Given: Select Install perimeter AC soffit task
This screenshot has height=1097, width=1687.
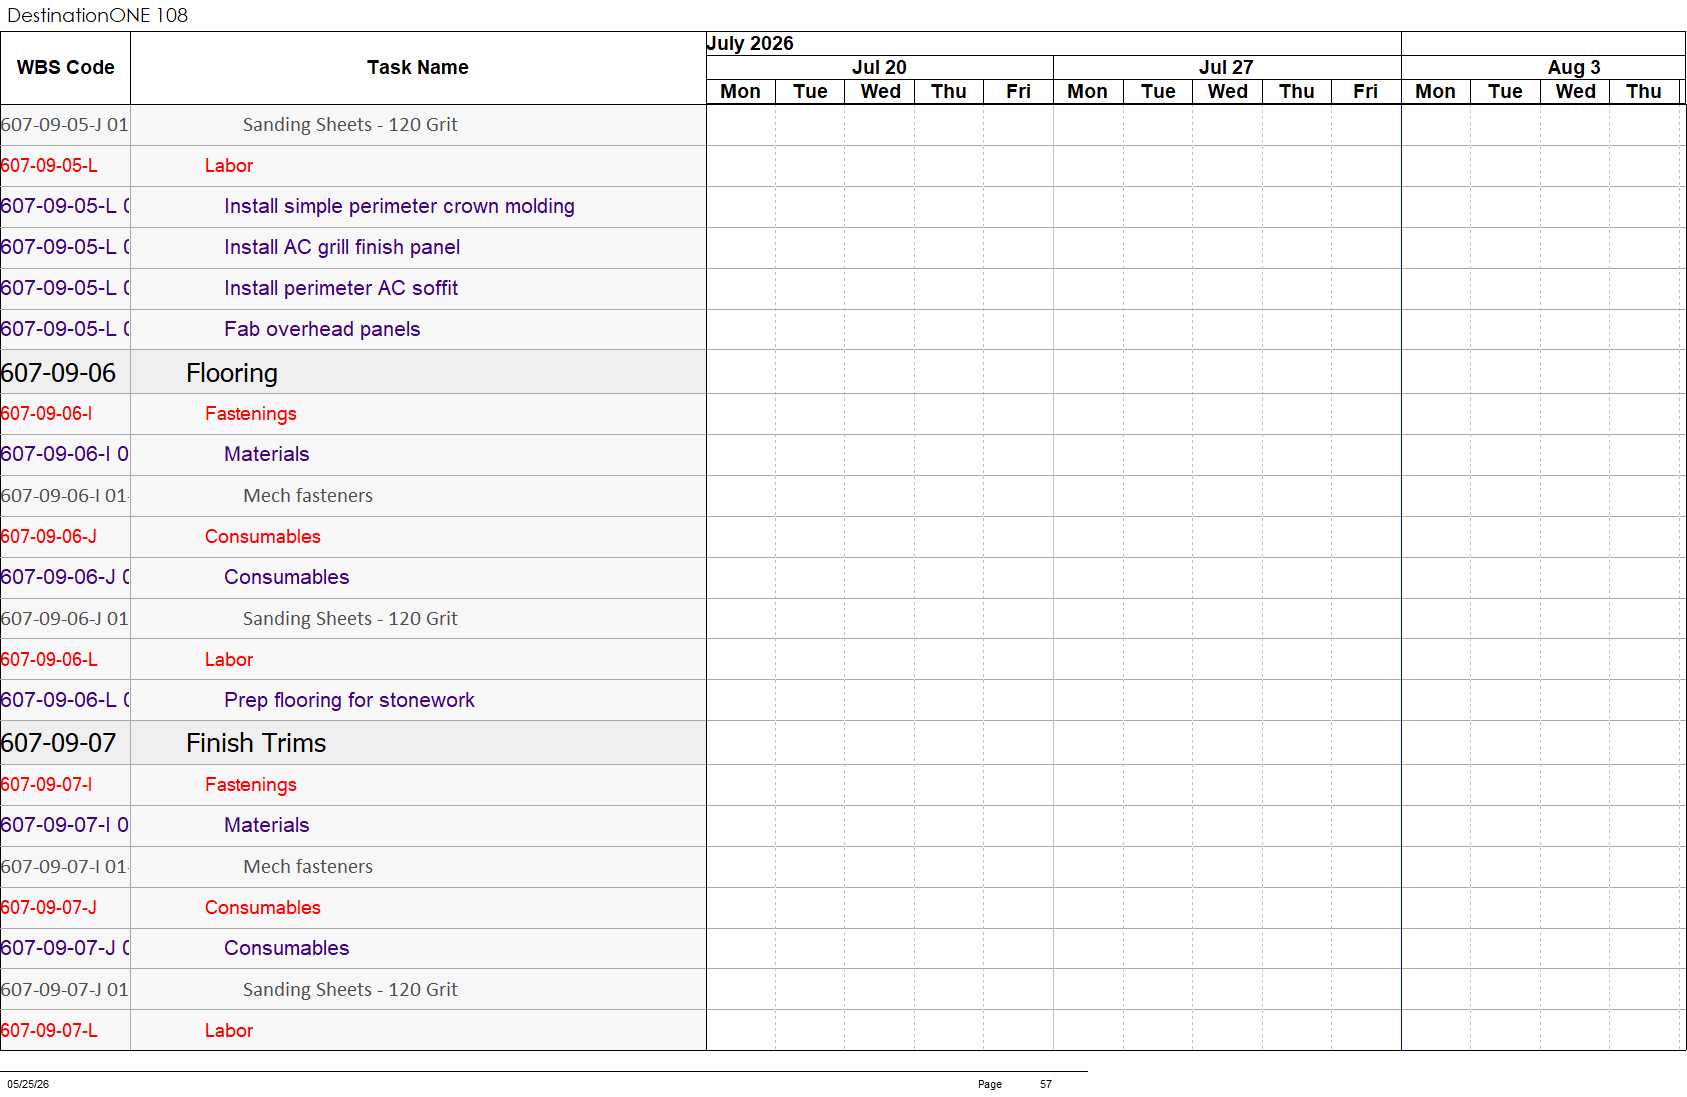Looking at the screenshot, I should click(341, 288).
